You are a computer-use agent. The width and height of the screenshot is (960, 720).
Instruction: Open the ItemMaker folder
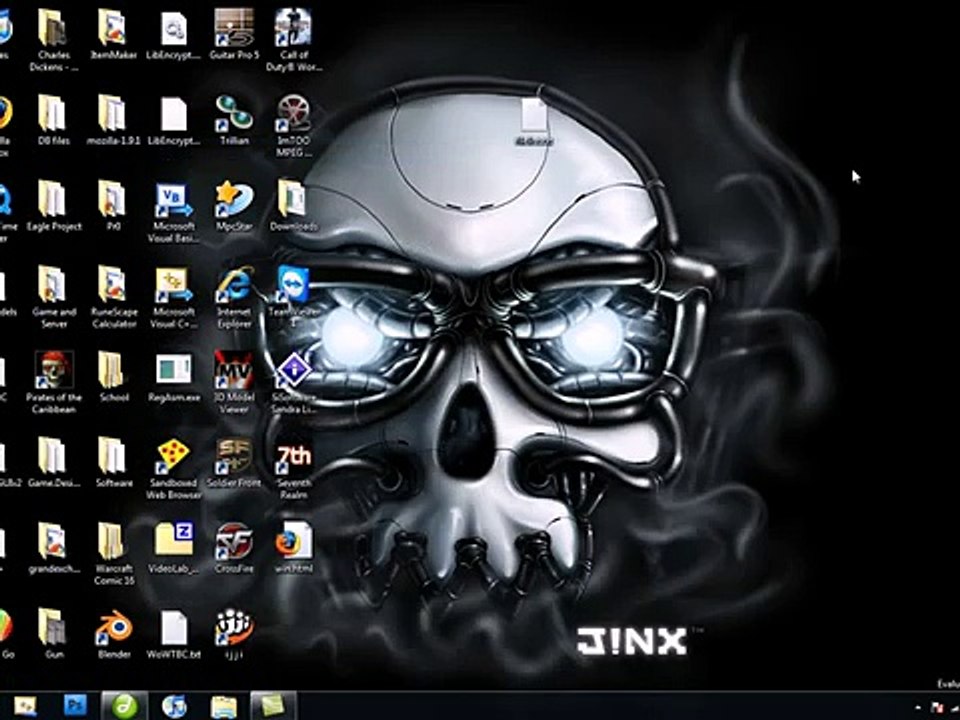click(x=113, y=34)
